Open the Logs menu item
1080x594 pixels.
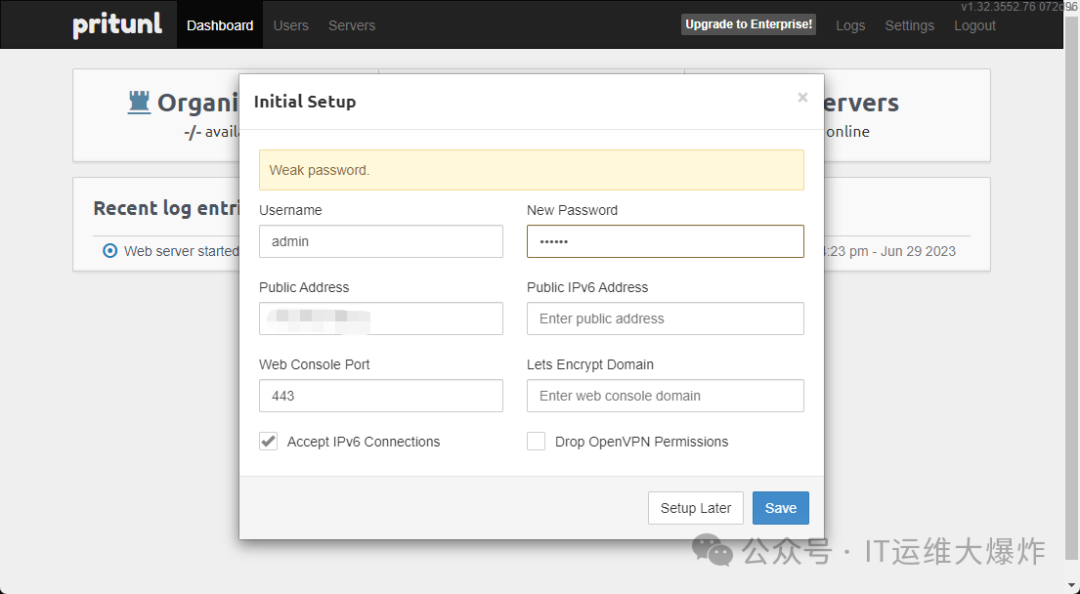coord(850,25)
